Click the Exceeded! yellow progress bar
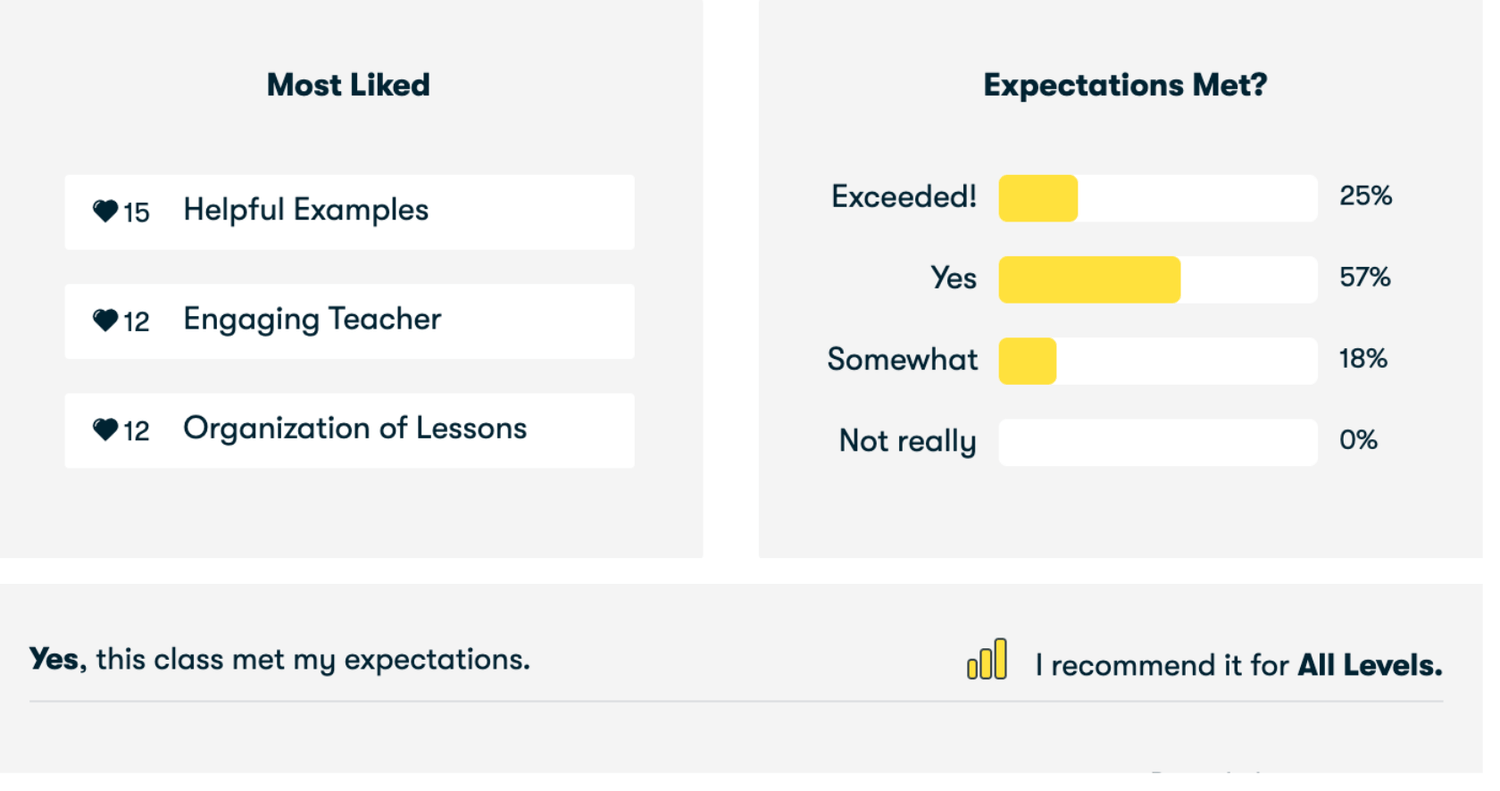The height and width of the screenshot is (791, 1500). coord(1038,198)
